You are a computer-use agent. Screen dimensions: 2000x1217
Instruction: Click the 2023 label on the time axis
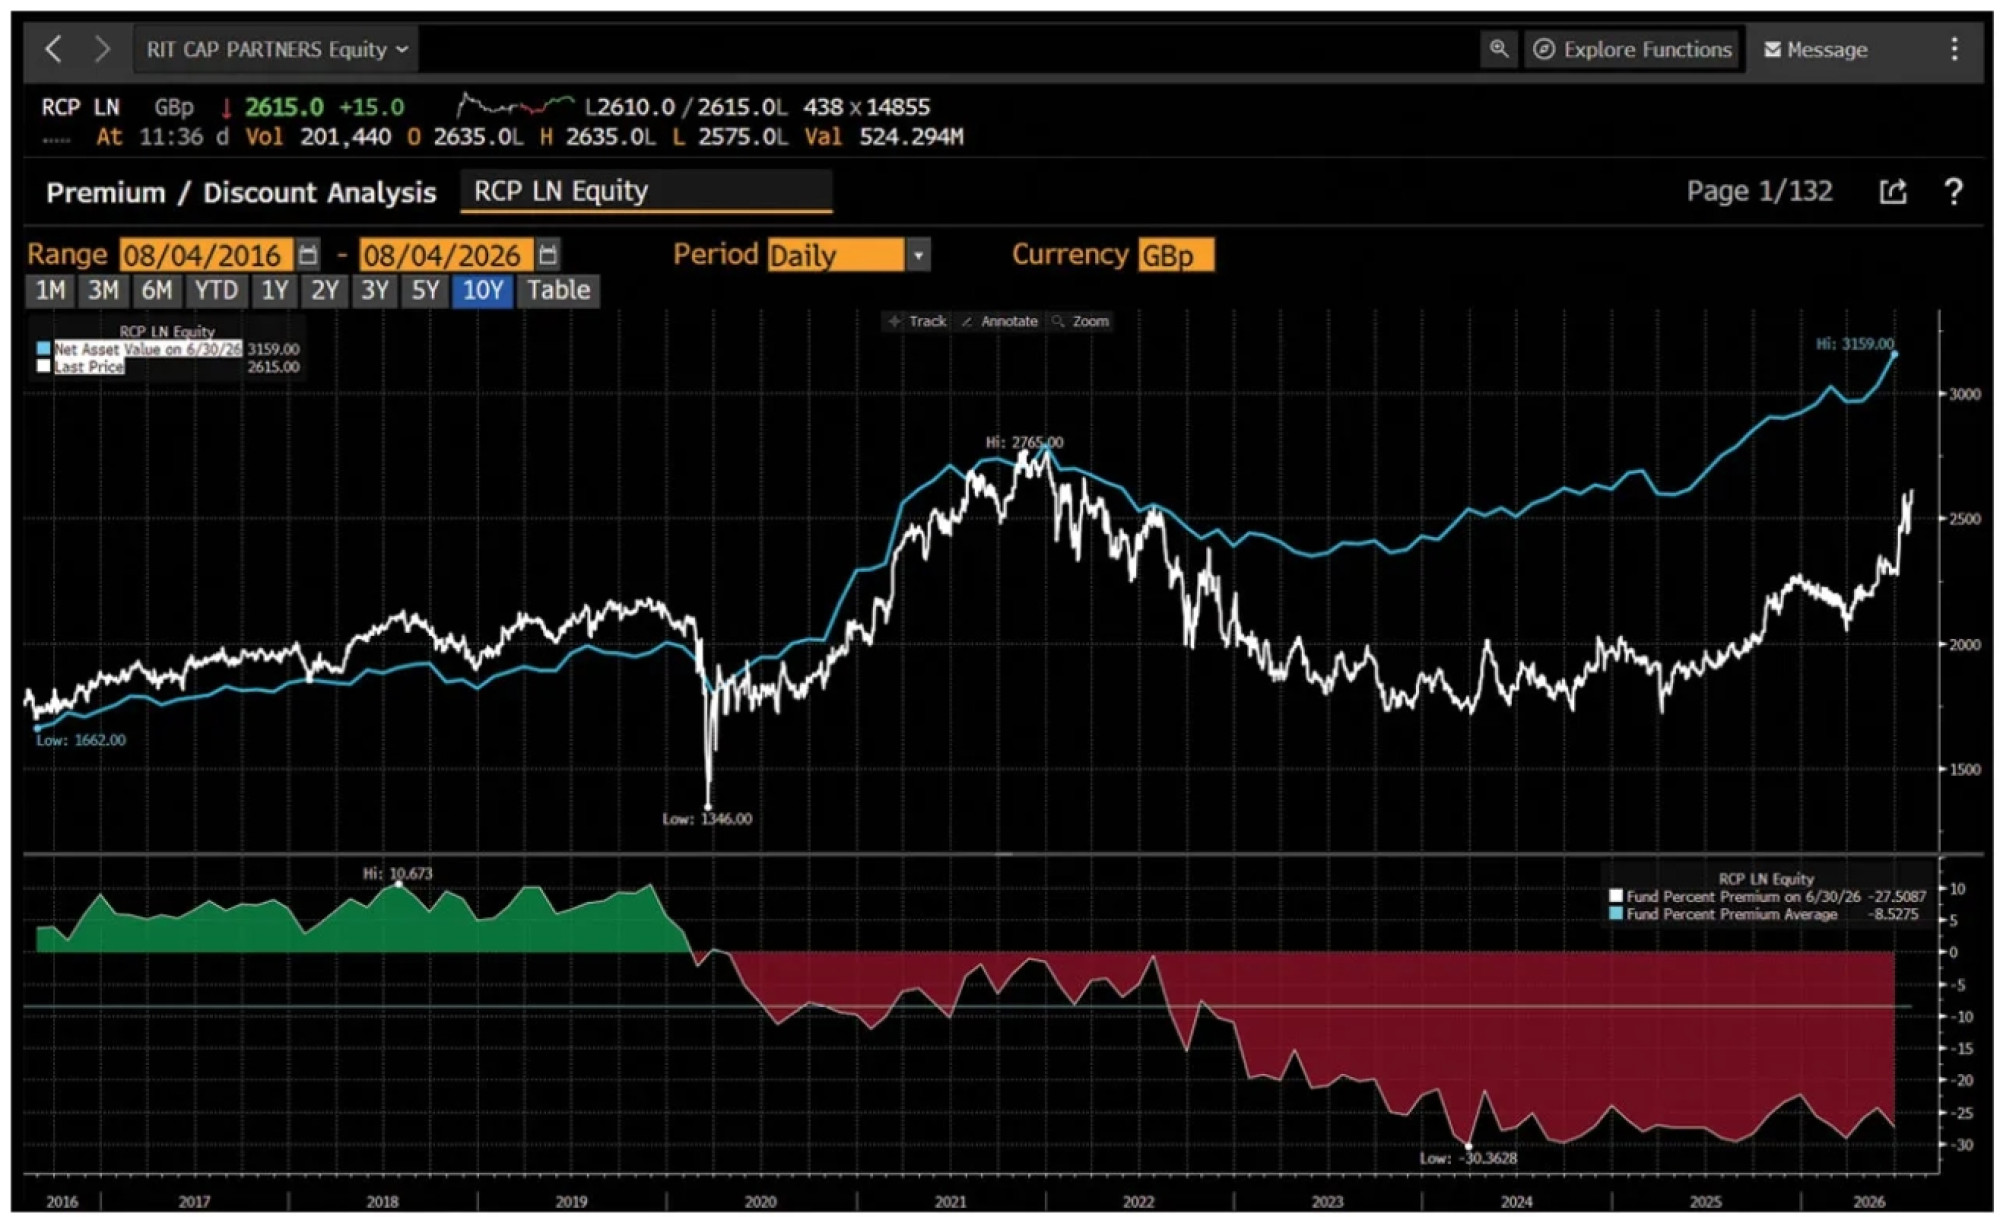coord(1327,1201)
